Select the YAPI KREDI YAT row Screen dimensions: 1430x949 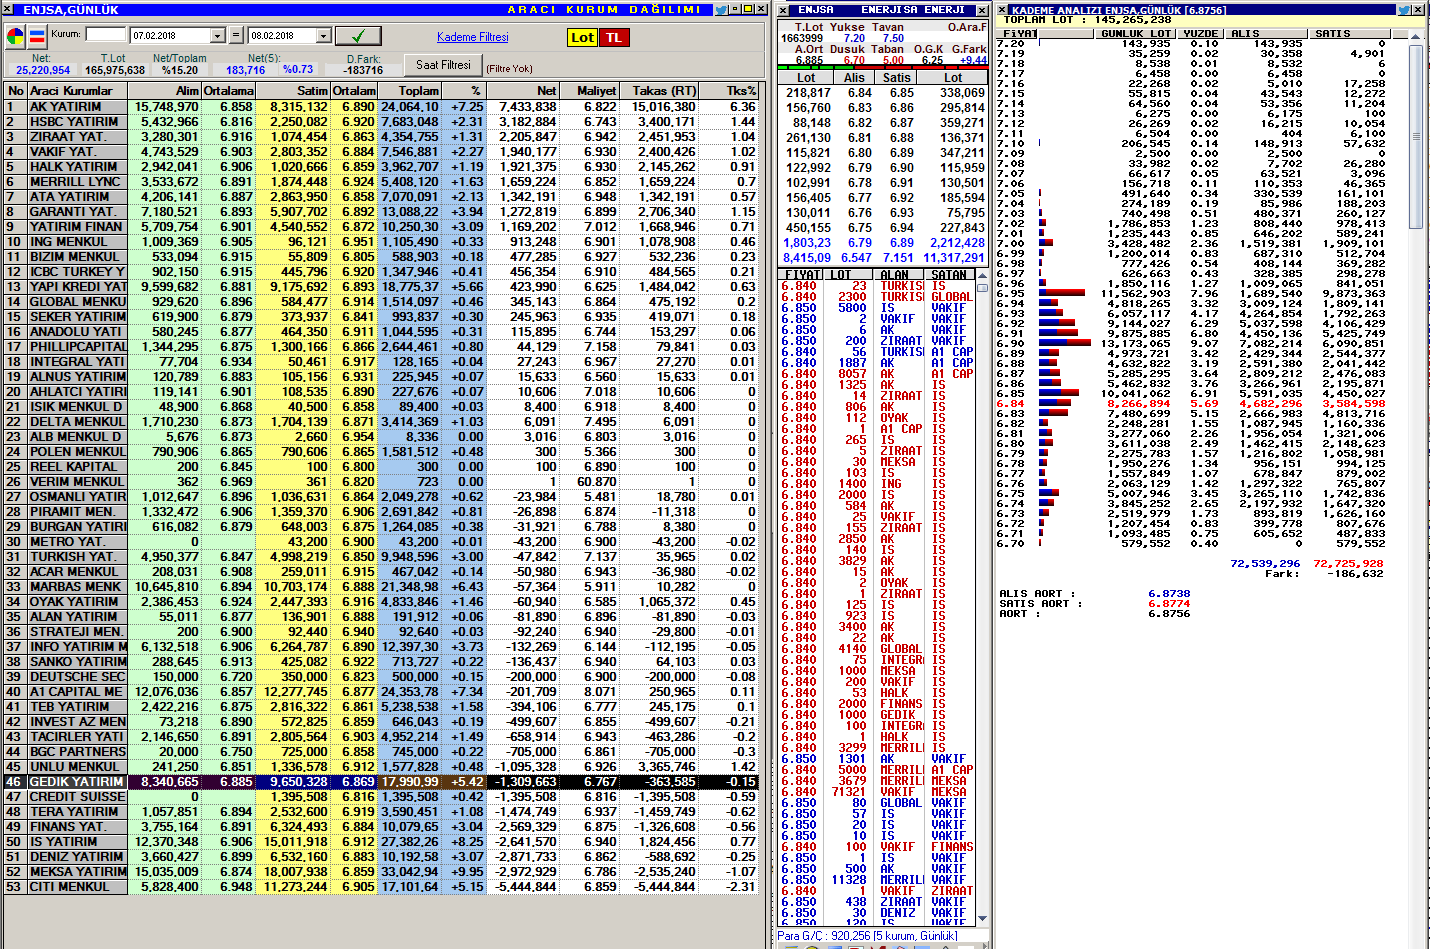click(x=382, y=286)
